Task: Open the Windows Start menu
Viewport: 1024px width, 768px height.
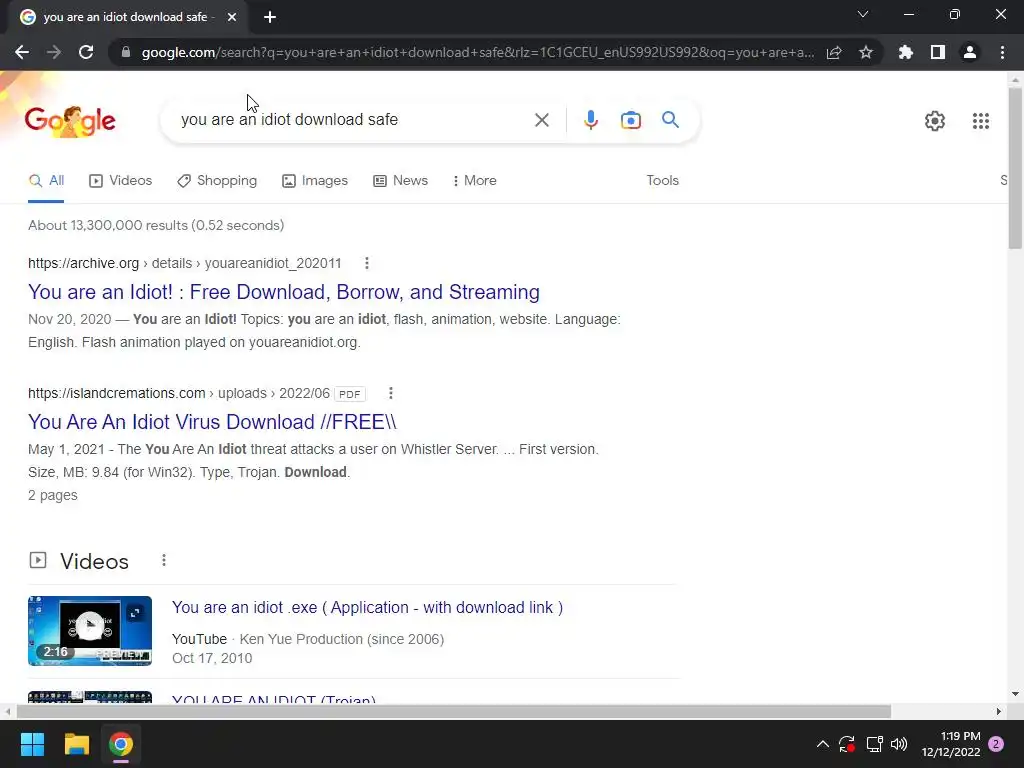Action: tap(32, 744)
